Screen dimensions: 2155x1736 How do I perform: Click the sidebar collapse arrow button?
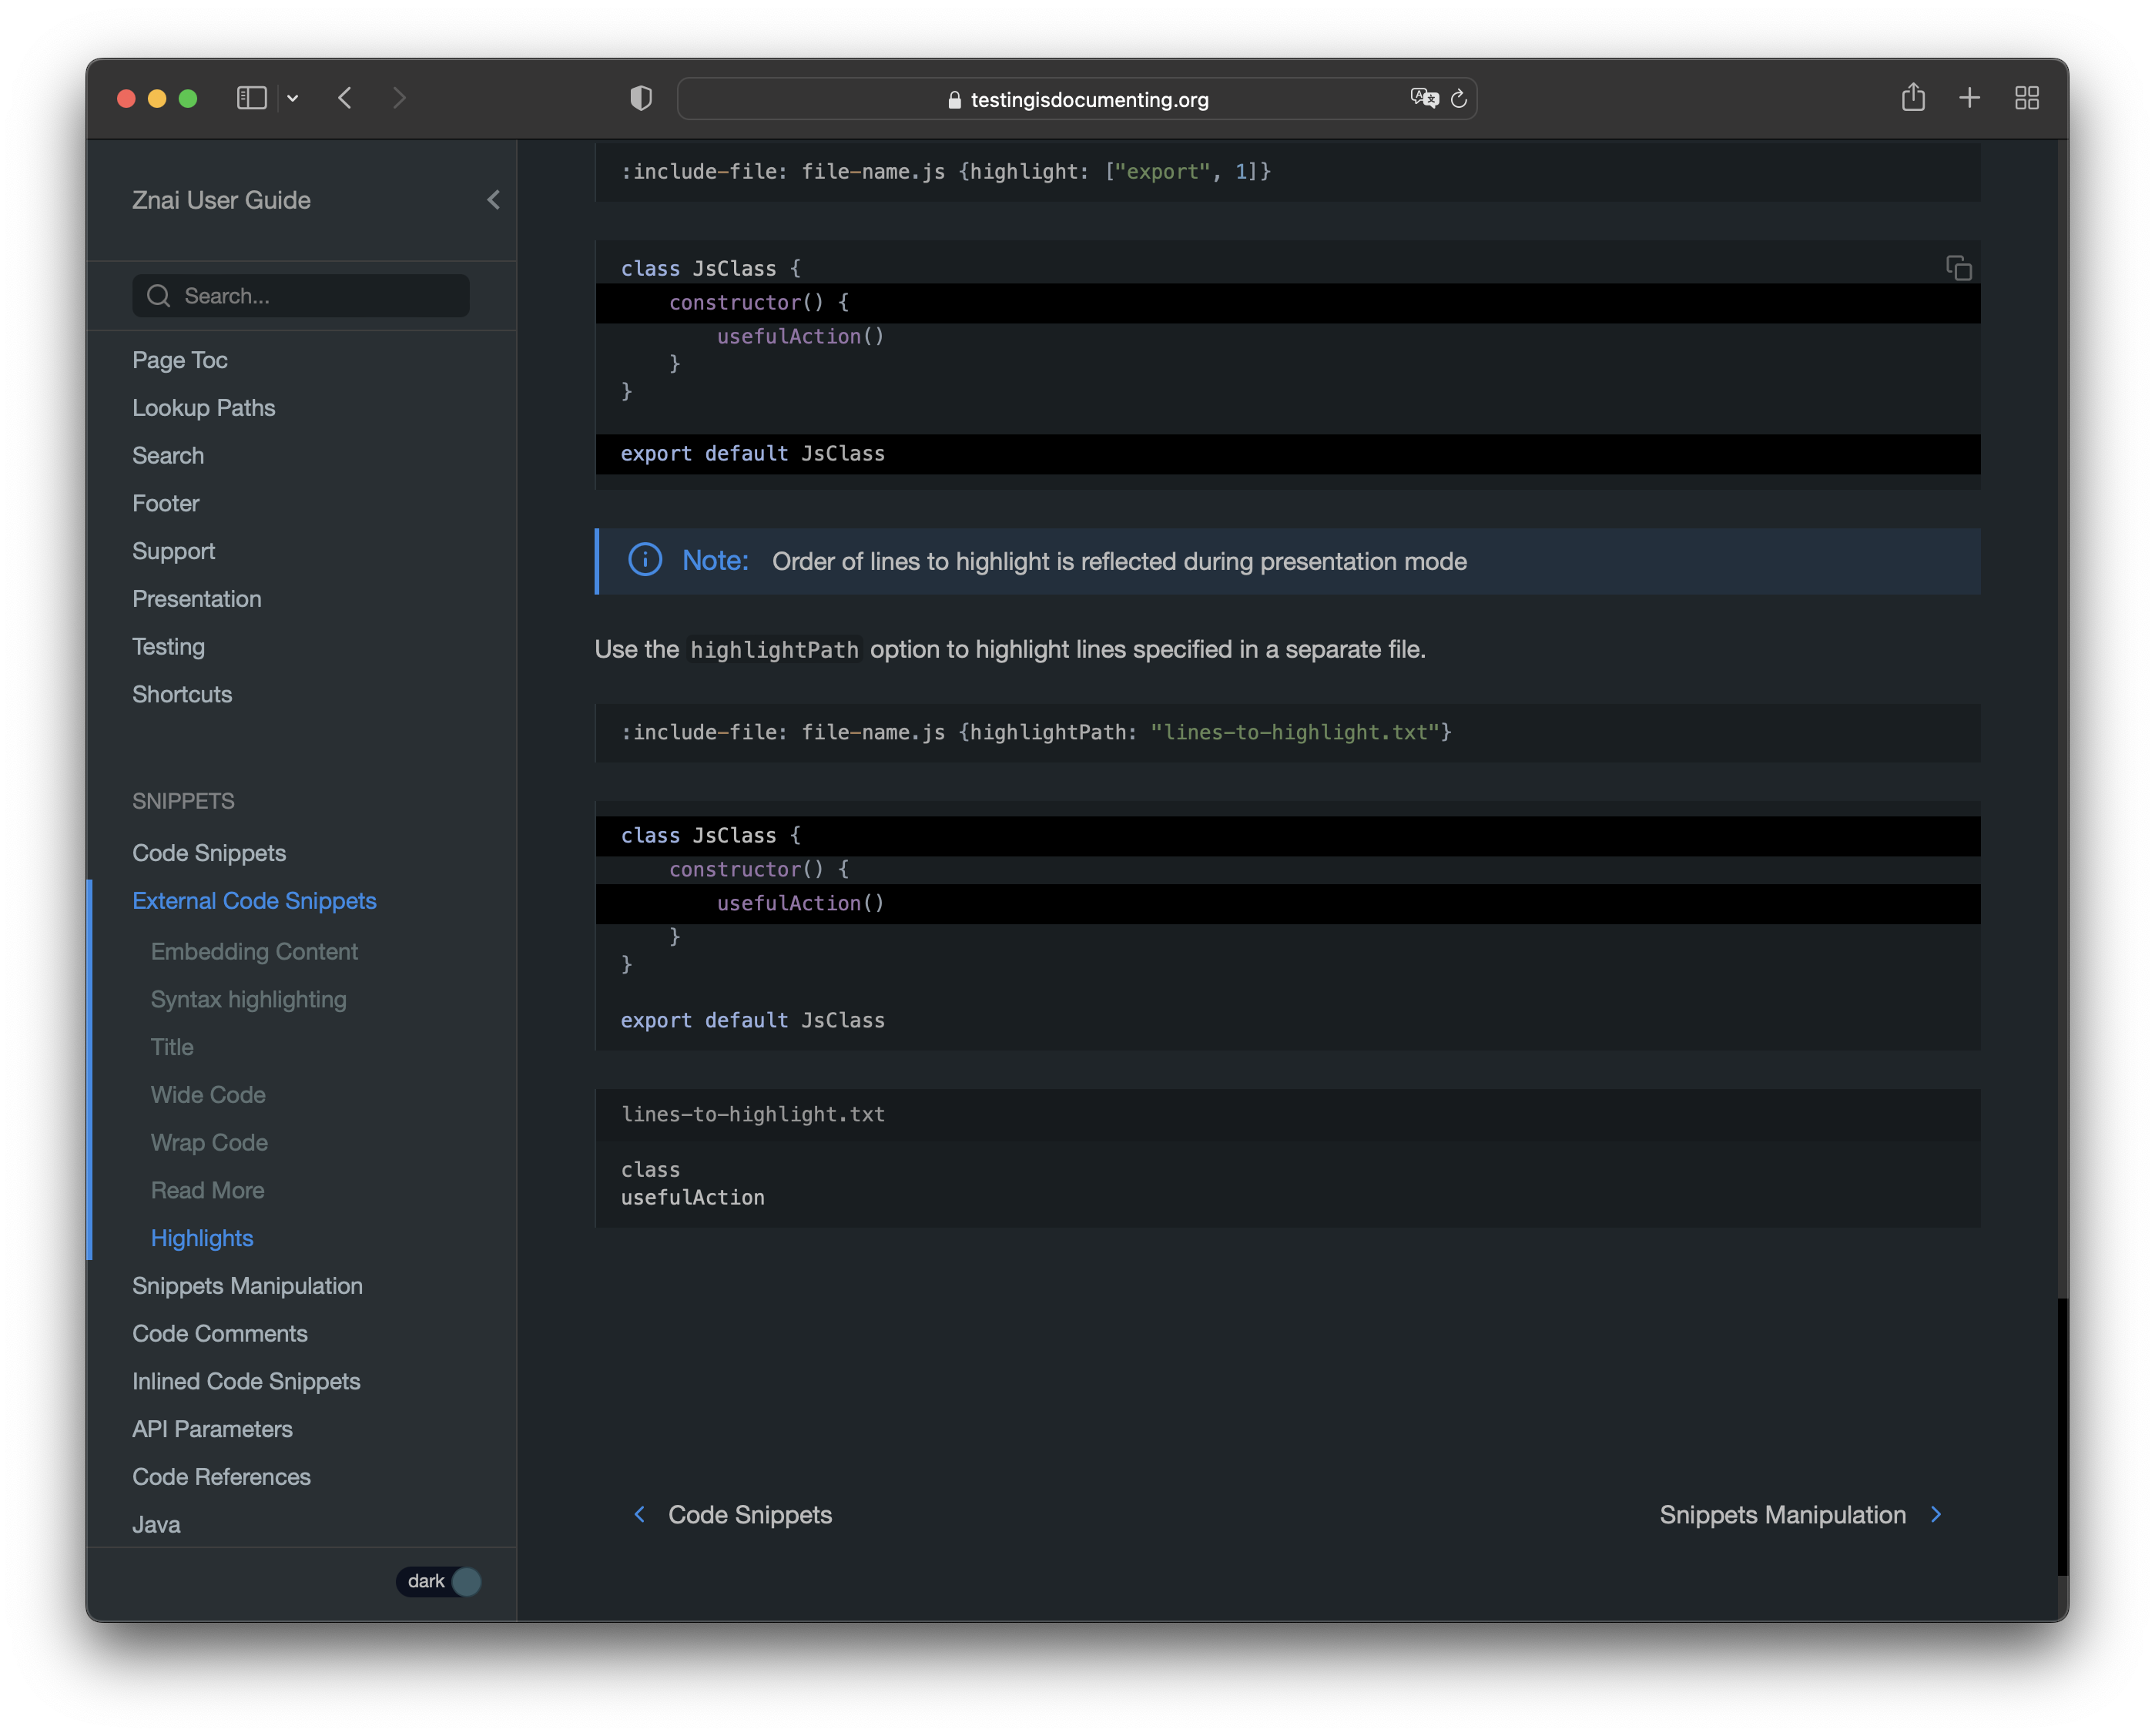click(494, 199)
